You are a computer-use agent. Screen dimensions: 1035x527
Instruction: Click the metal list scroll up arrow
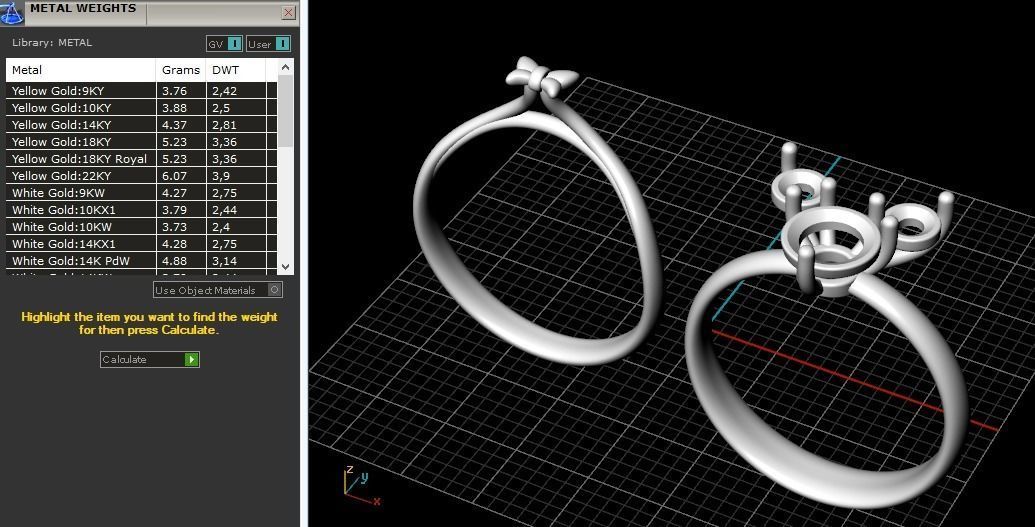[285, 67]
